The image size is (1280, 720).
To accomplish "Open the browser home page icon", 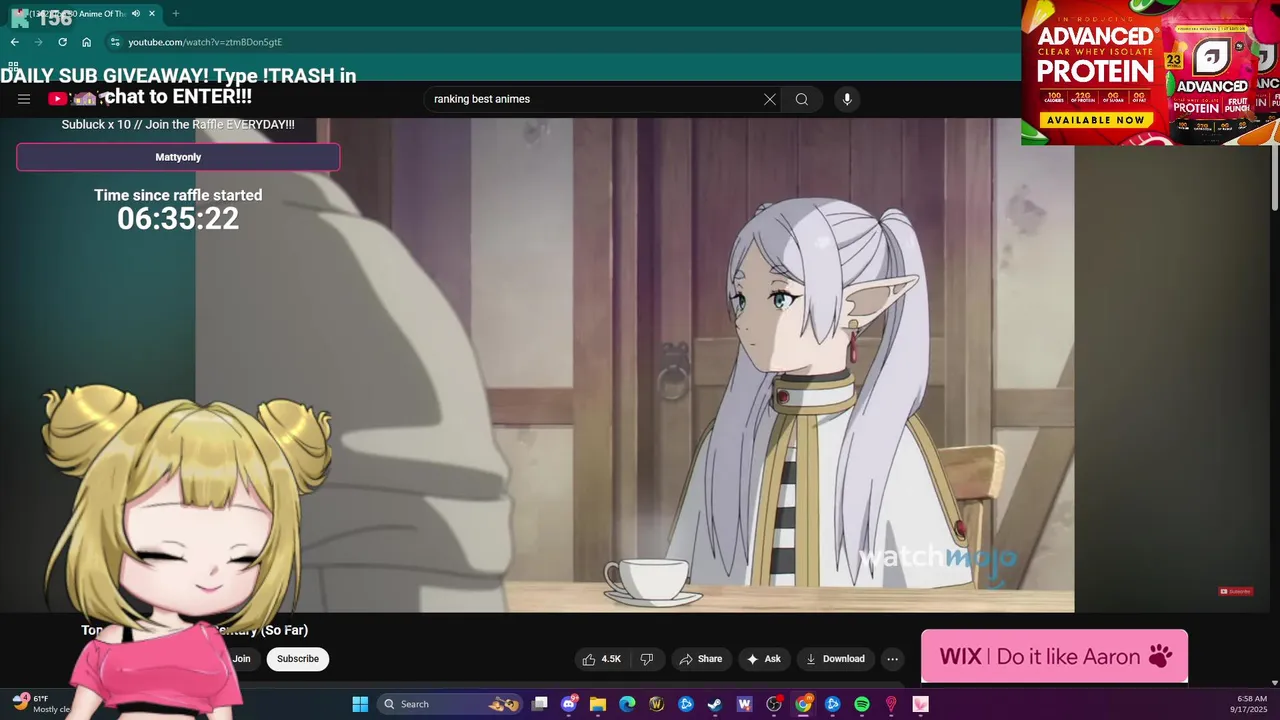I will coord(87,42).
